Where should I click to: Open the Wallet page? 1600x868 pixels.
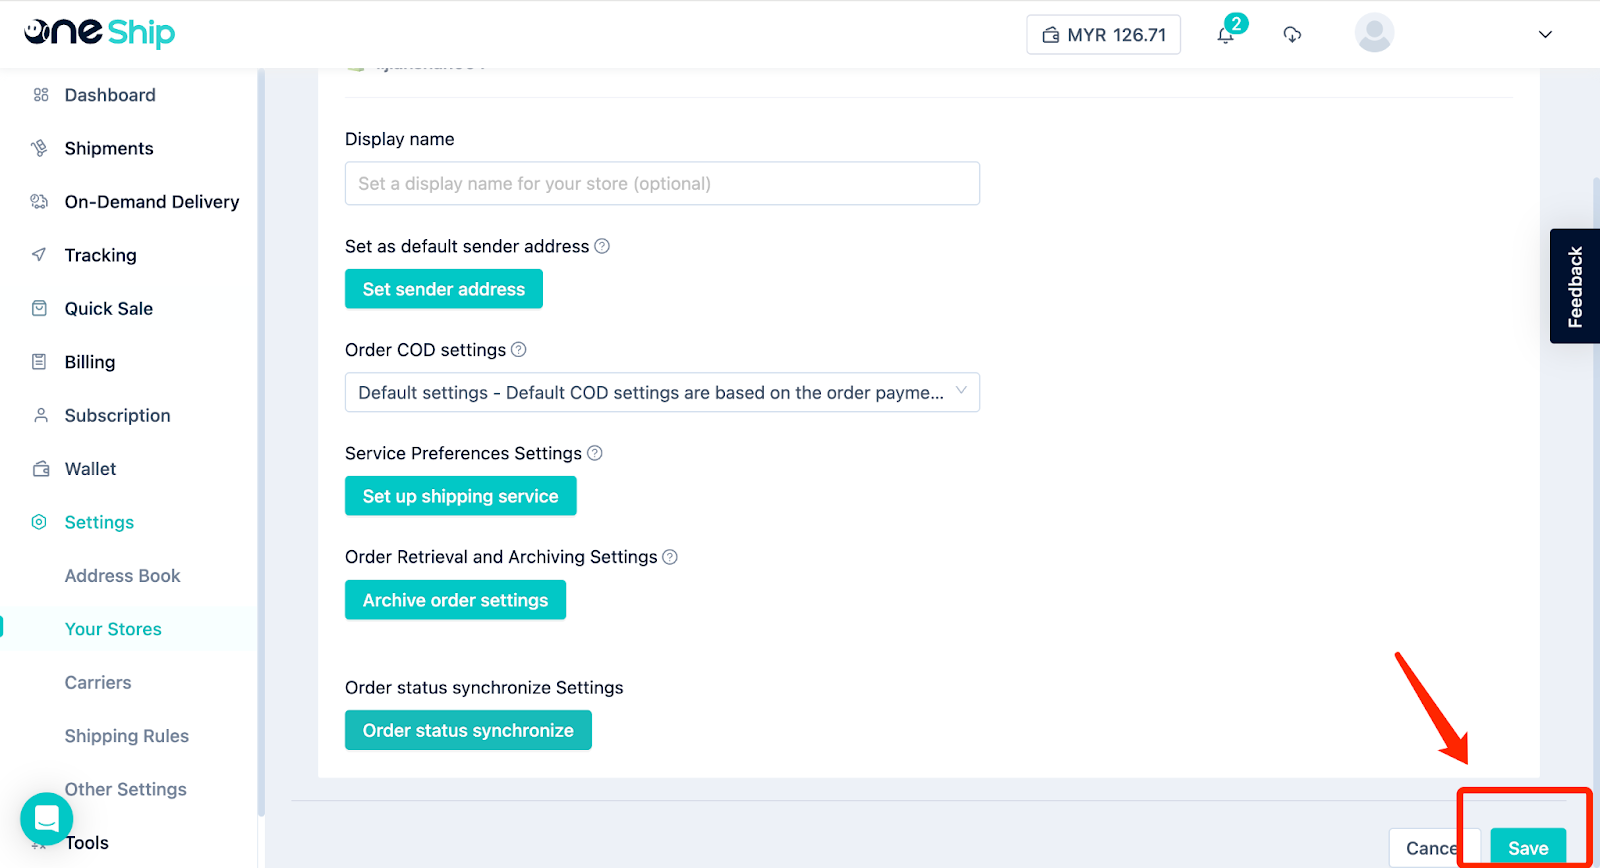pos(90,469)
